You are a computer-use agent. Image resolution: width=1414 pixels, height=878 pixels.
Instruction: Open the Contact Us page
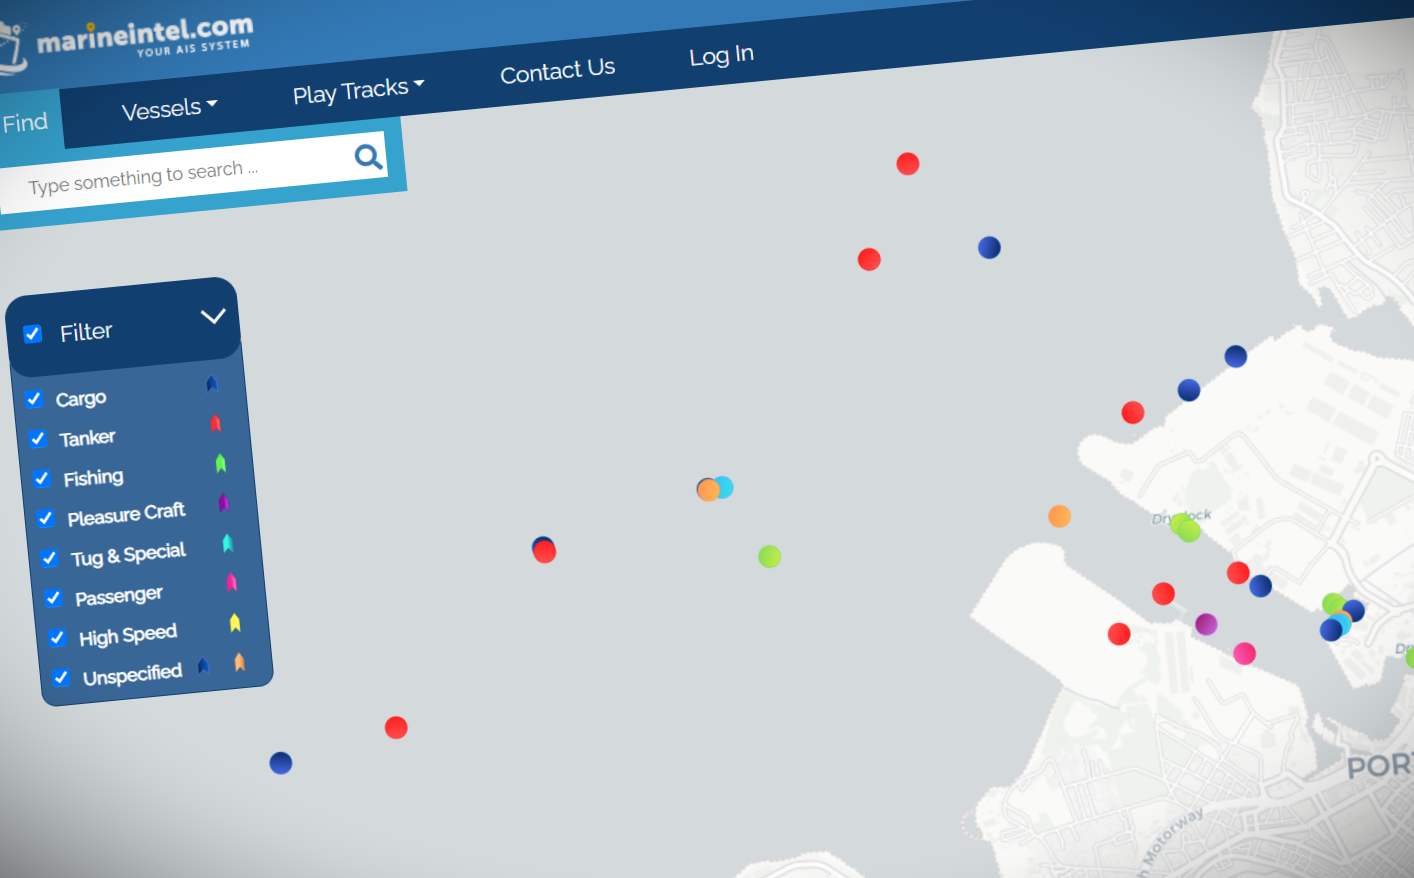point(557,71)
